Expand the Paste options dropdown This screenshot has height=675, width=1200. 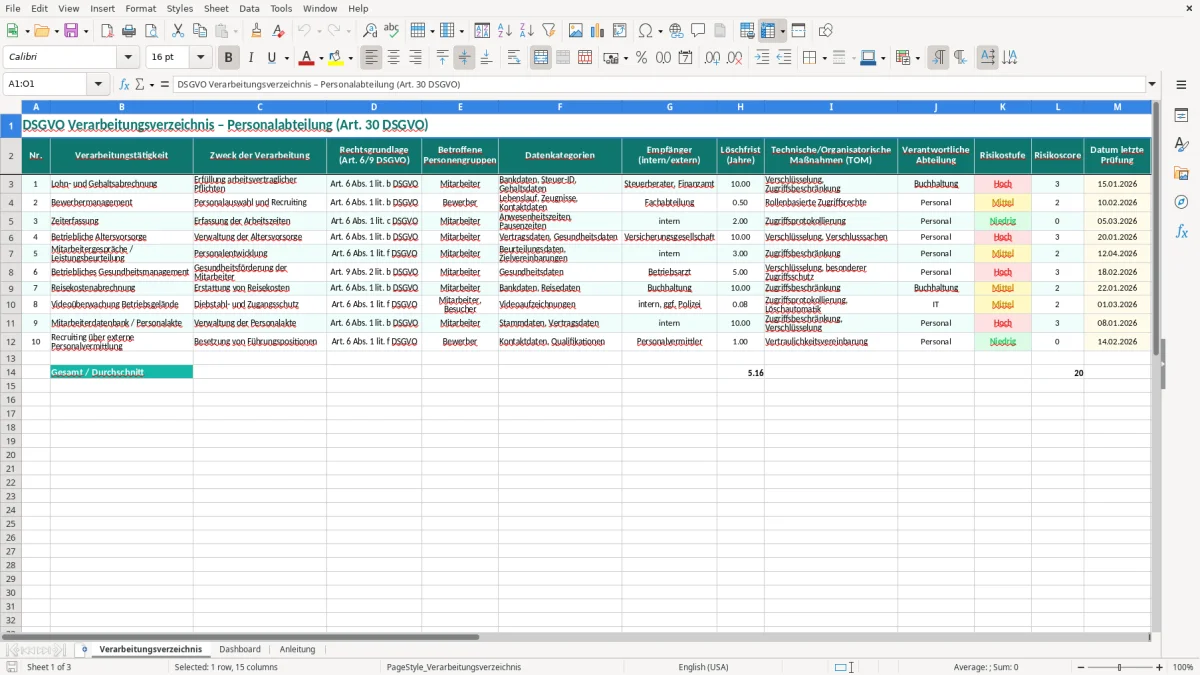pyautogui.click(x=236, y=31)
